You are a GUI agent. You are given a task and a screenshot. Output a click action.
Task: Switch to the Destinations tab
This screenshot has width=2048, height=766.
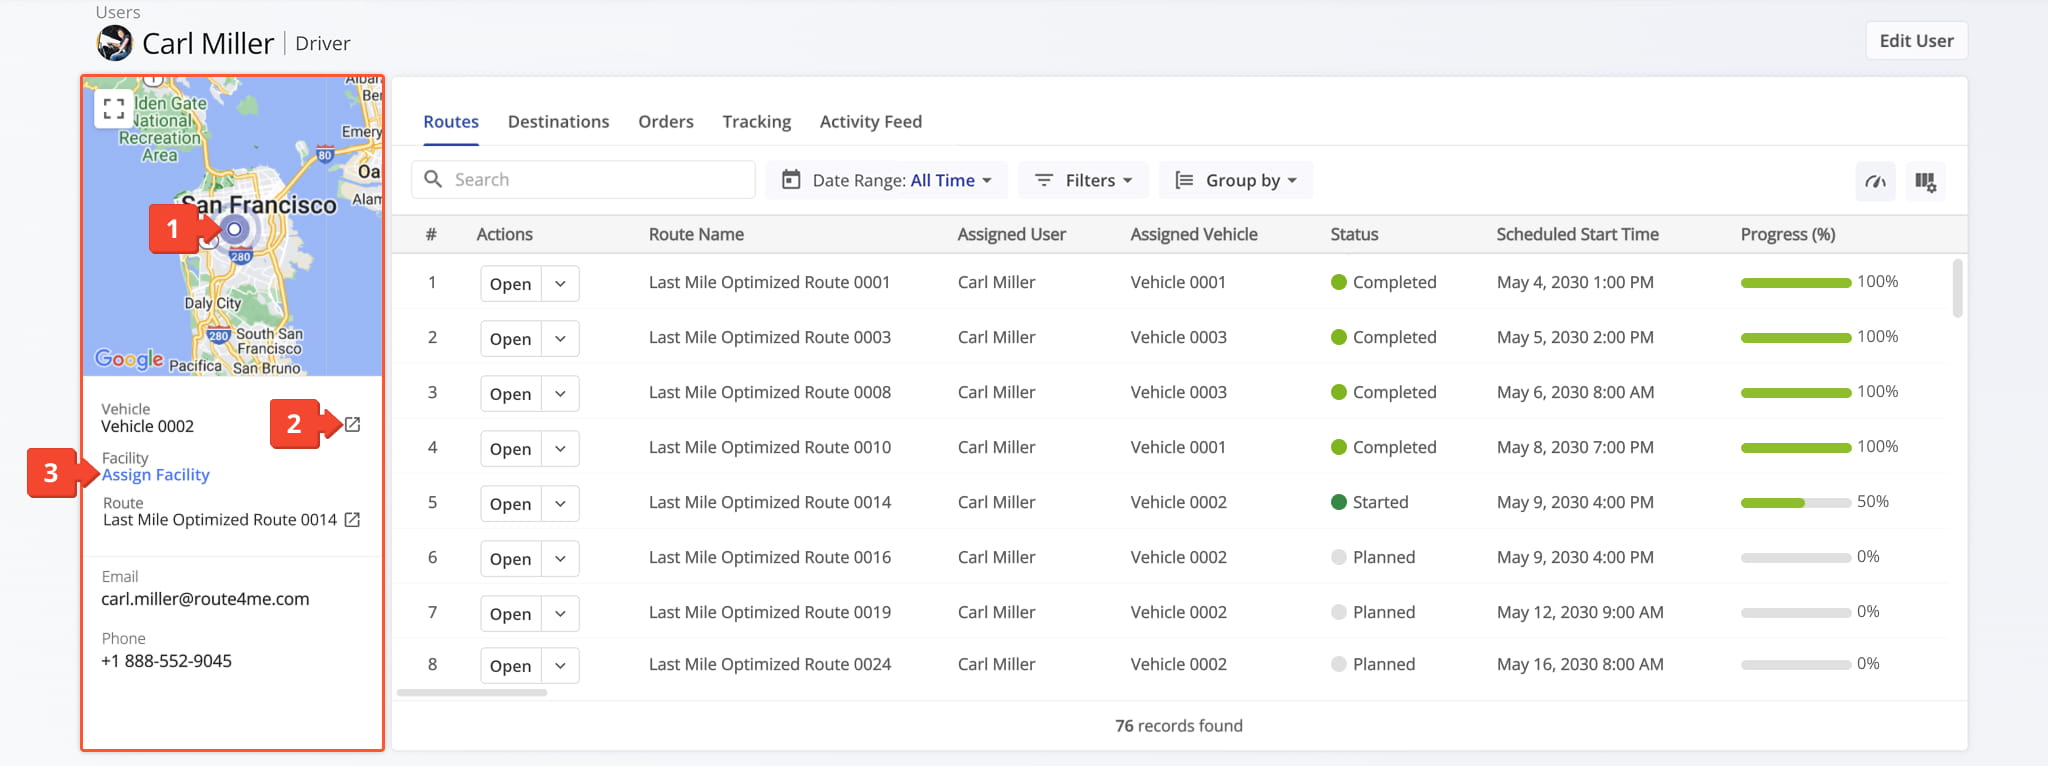point(558,122)
